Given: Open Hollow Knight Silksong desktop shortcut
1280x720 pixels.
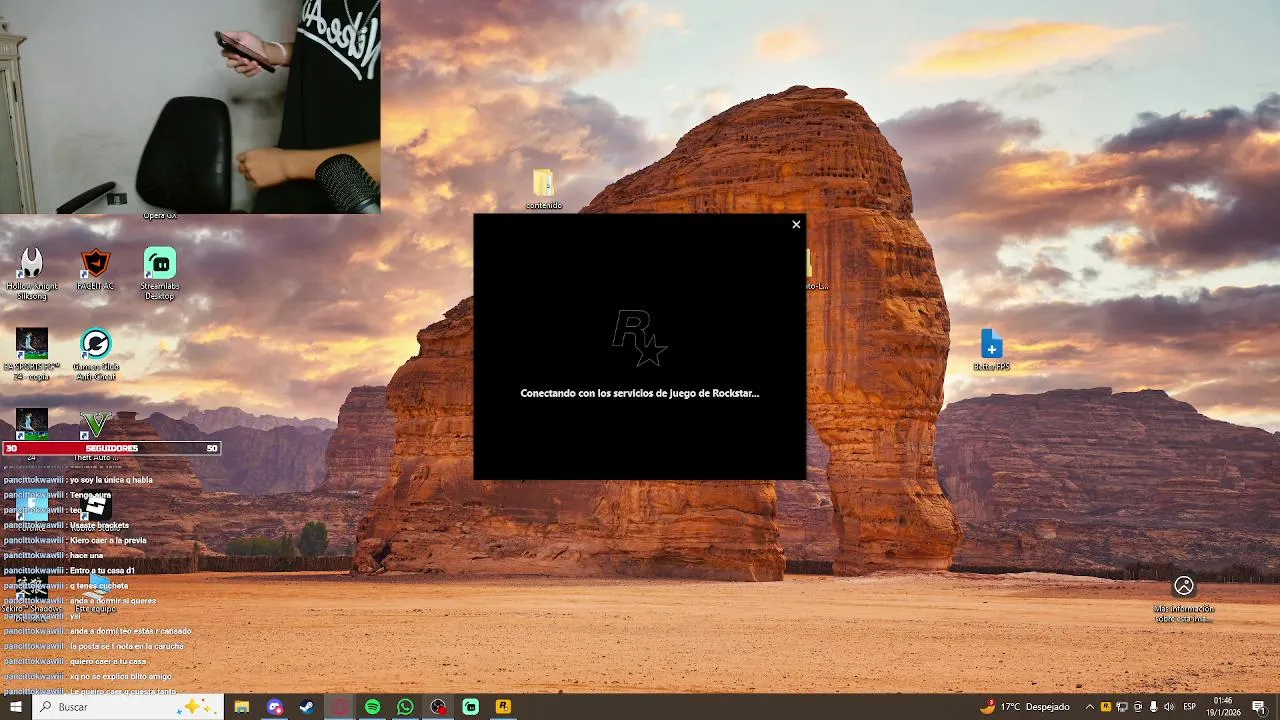Looking at the screenshot, I should [x=32, y=273].
